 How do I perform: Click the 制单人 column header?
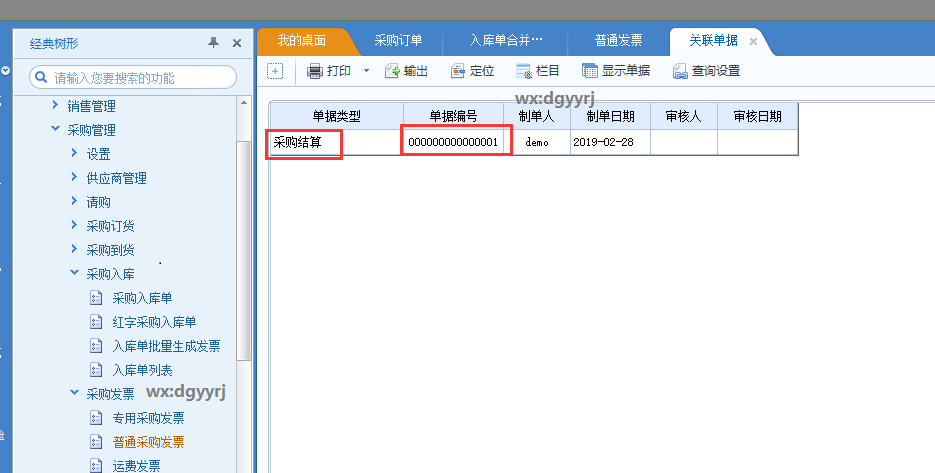pyautogui.click(x=537, y=116)
